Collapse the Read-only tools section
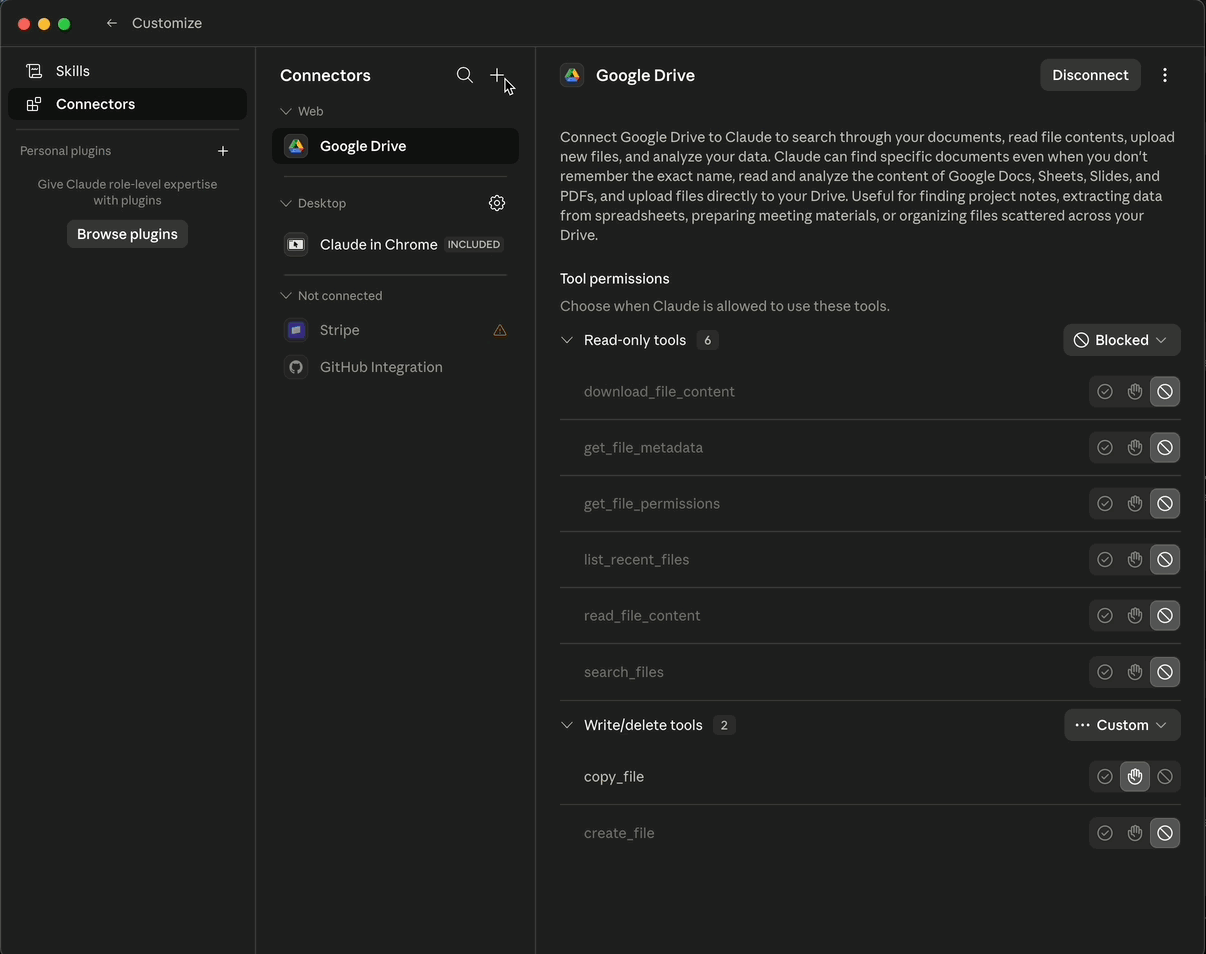Image resolution: width=1206 pixels, height=954 pixels. point(567,340)
